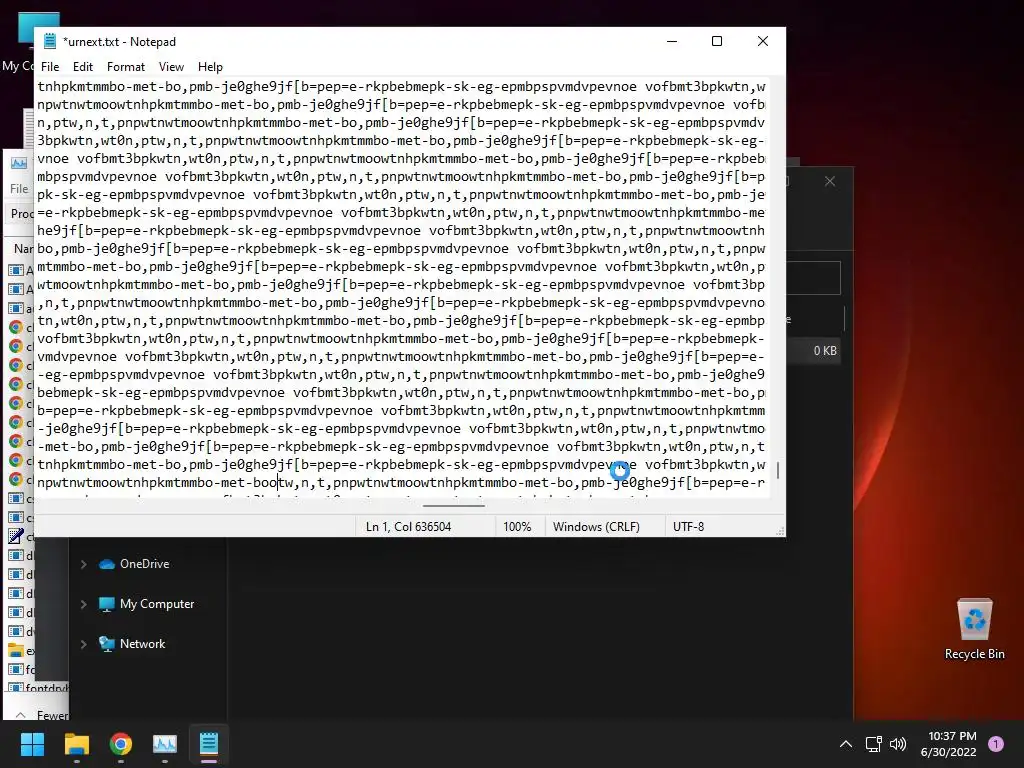
Task: Place the cursor in the Notepad text area
Action: coord(401,287)
